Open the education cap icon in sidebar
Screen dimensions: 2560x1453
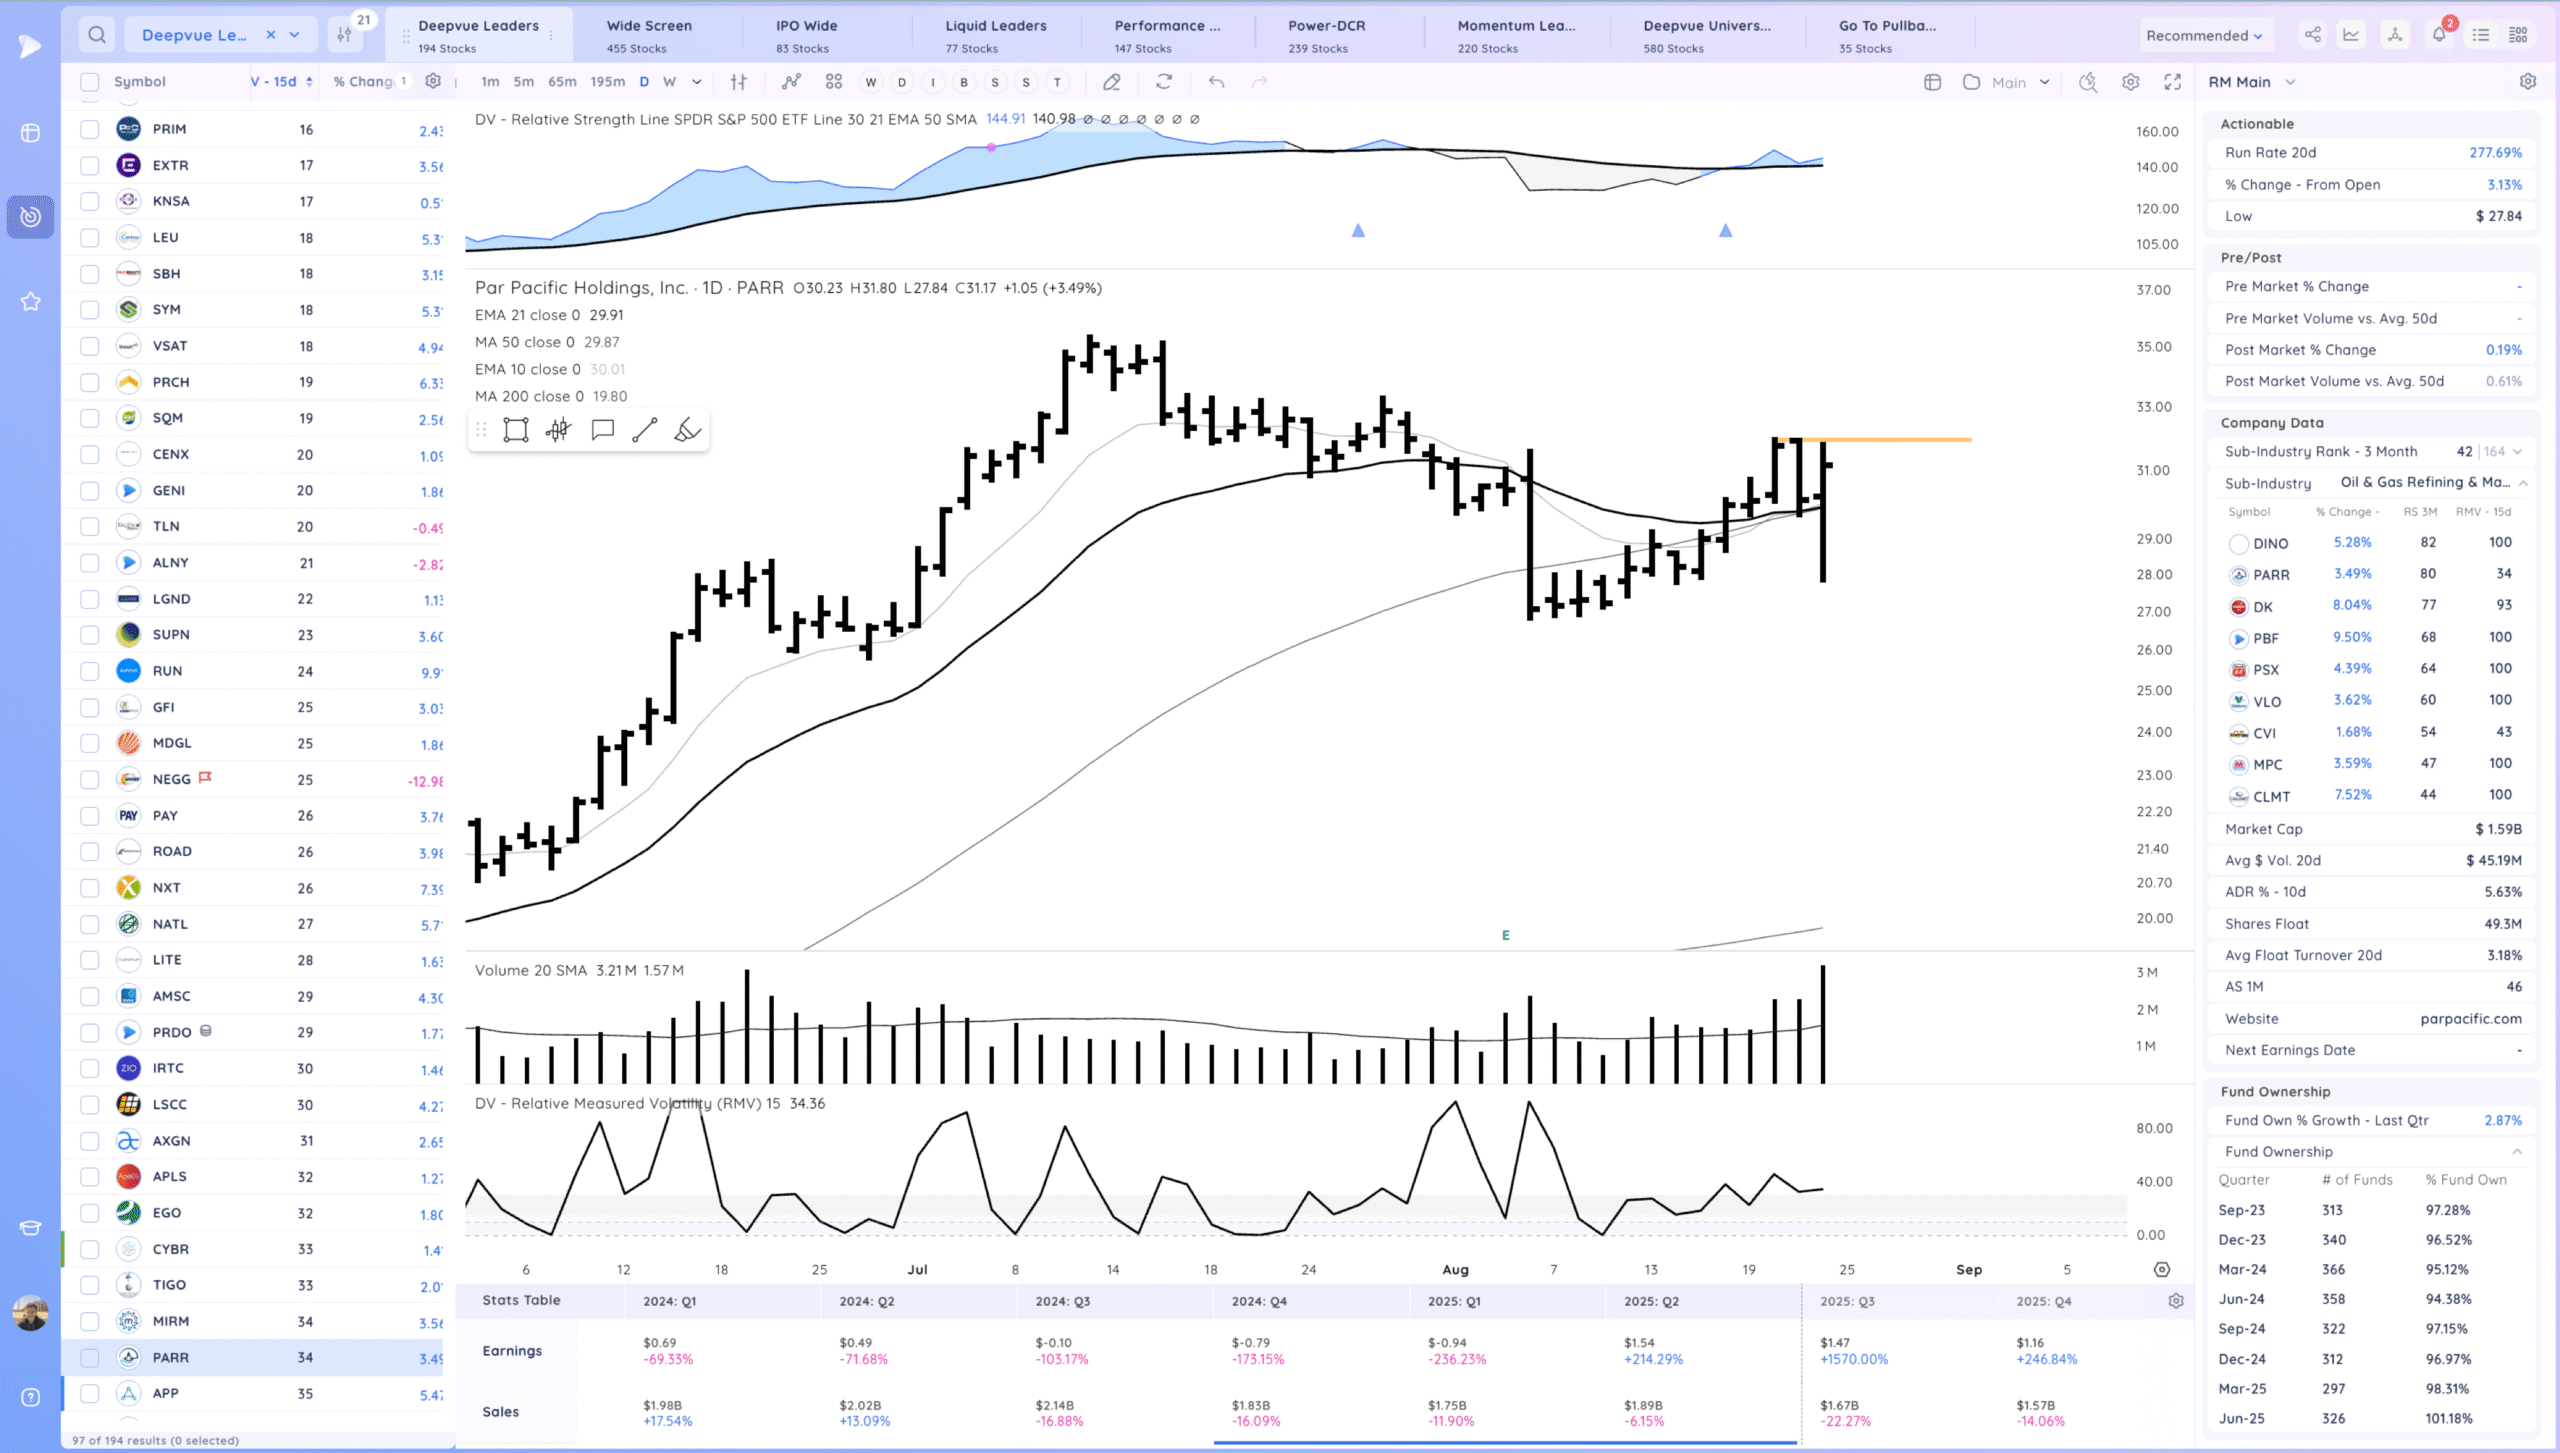[30, 1228]
